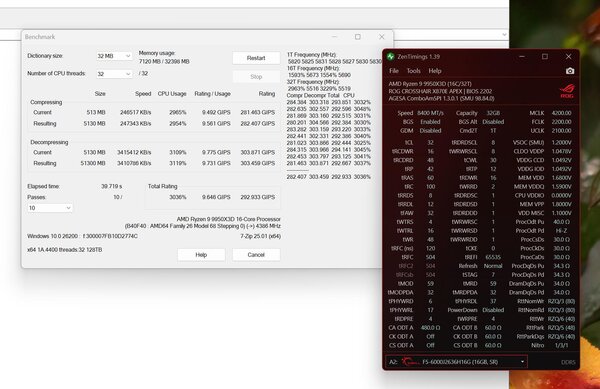
Task: Click the Cancel button in Benchmark
Action: (256, 255)
